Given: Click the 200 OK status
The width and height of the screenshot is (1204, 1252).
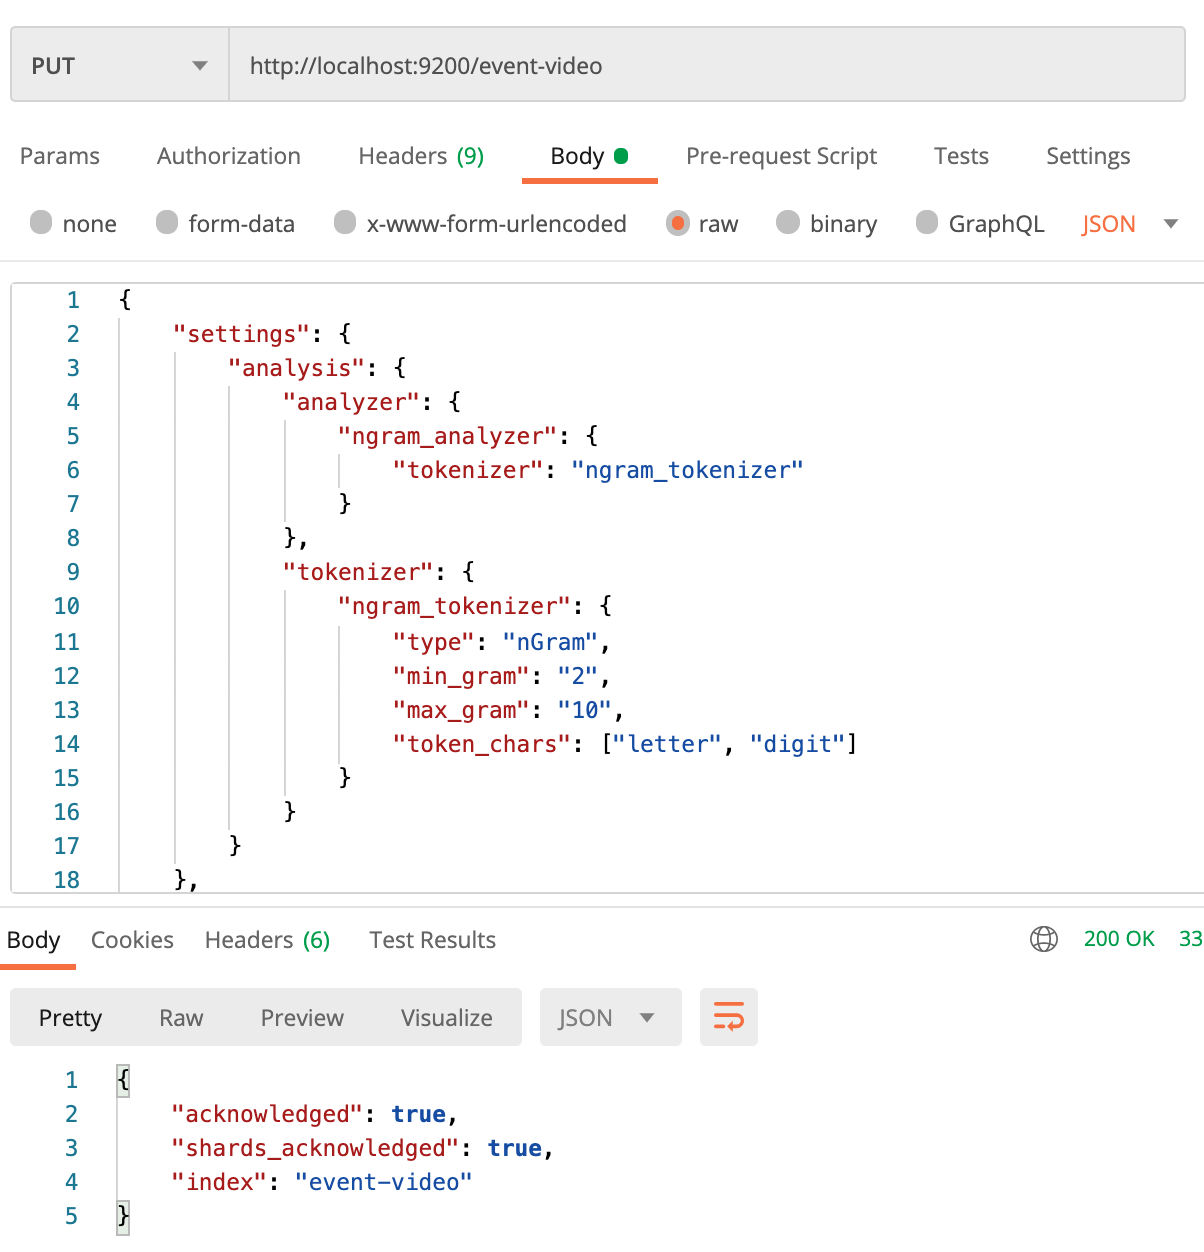Looking at the screenshot, I should coord(1119,939).
